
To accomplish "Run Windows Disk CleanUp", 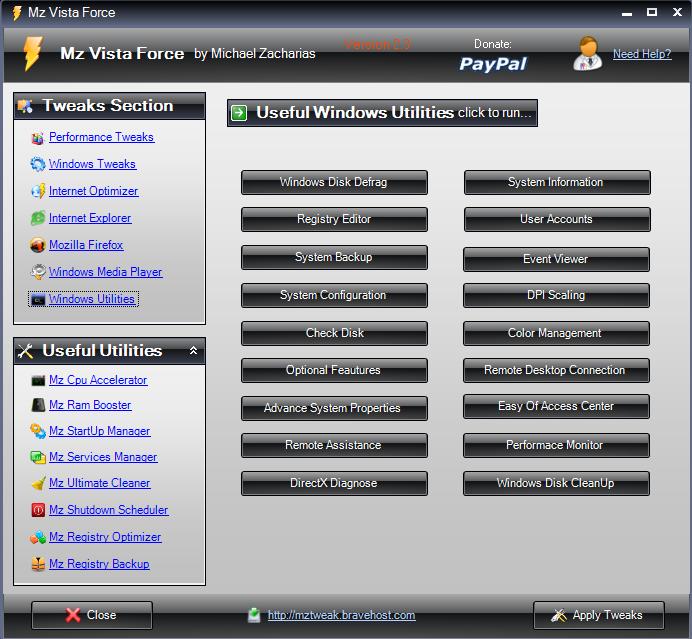I will pos(556,483).
